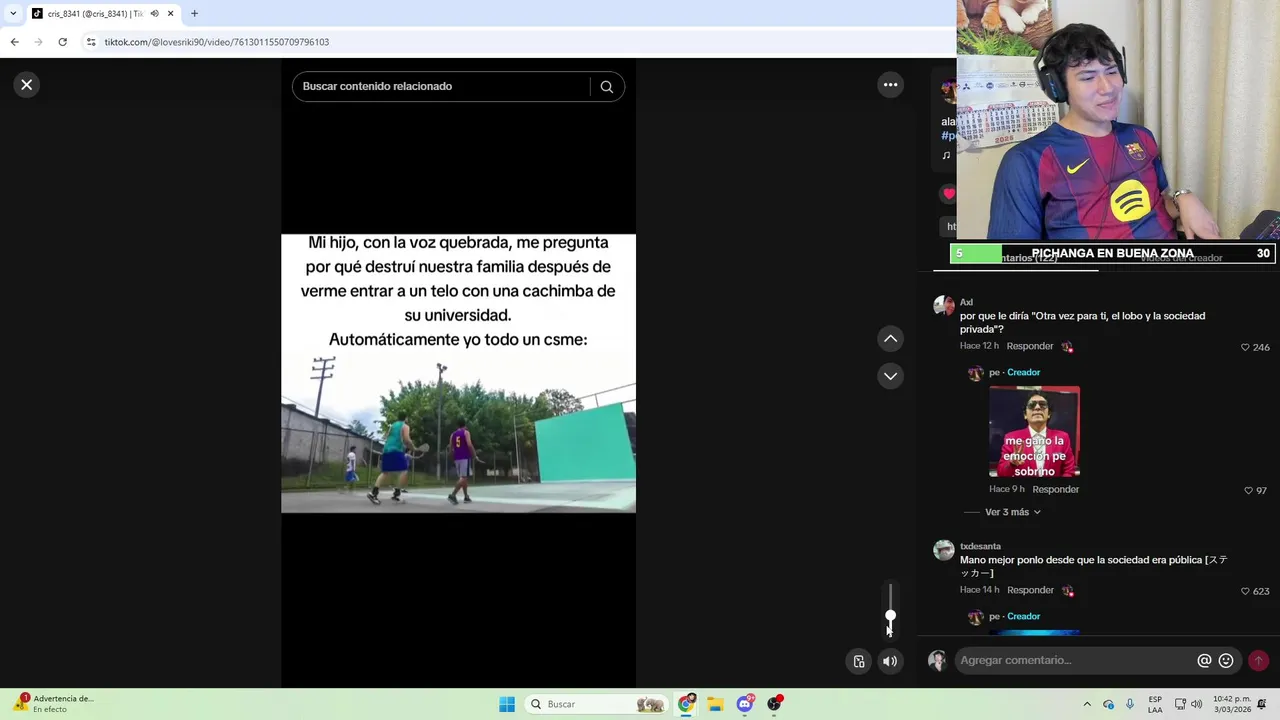The image size is (1280, 720).
Task: Mute the video with speaker icon
Action: click(890, 661)
